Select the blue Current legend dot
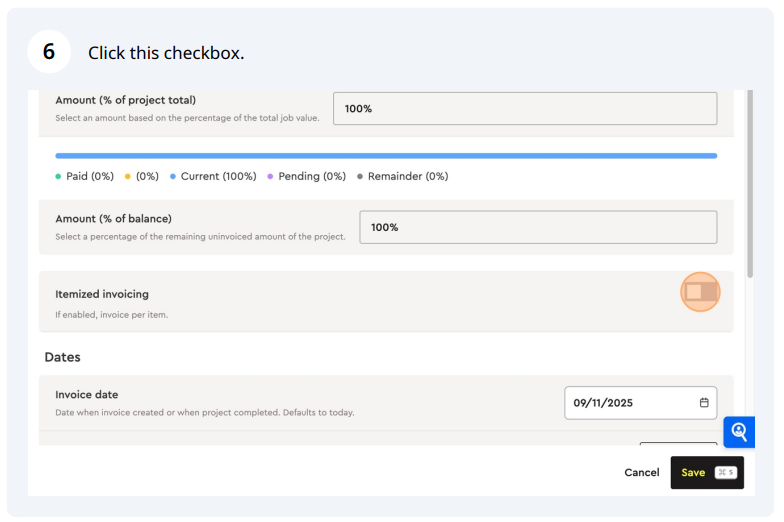784x522 pixels. 172,176
